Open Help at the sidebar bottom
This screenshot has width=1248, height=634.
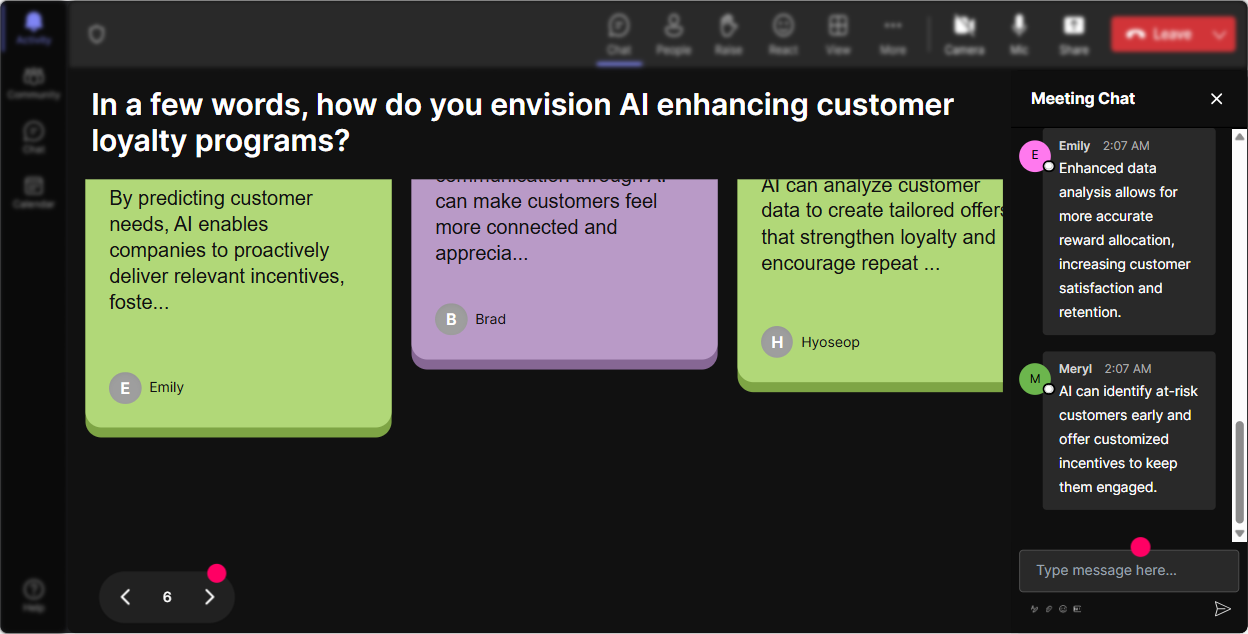tap(33, 595)
